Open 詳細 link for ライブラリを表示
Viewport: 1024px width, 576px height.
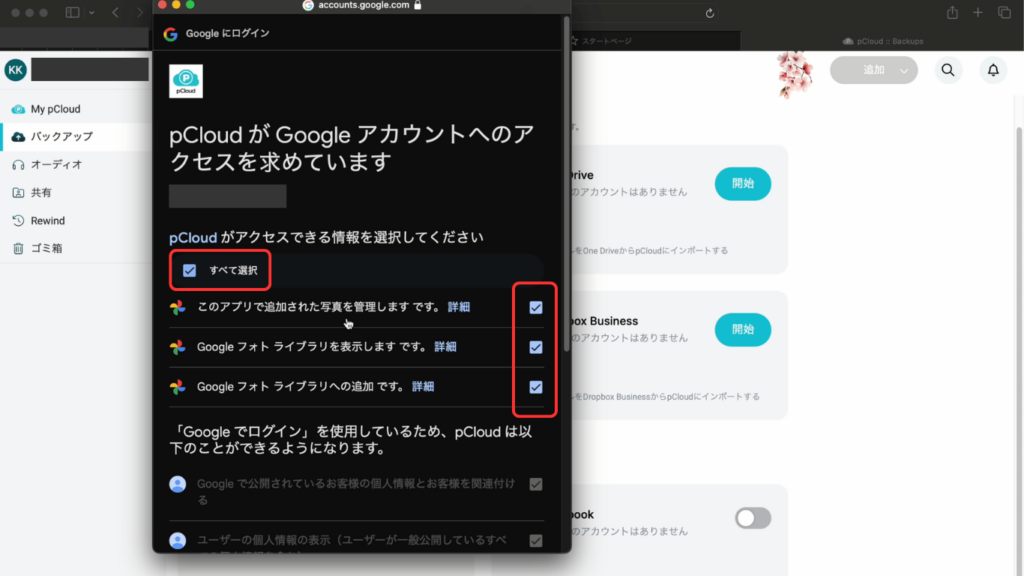click(x=445, y=347)
